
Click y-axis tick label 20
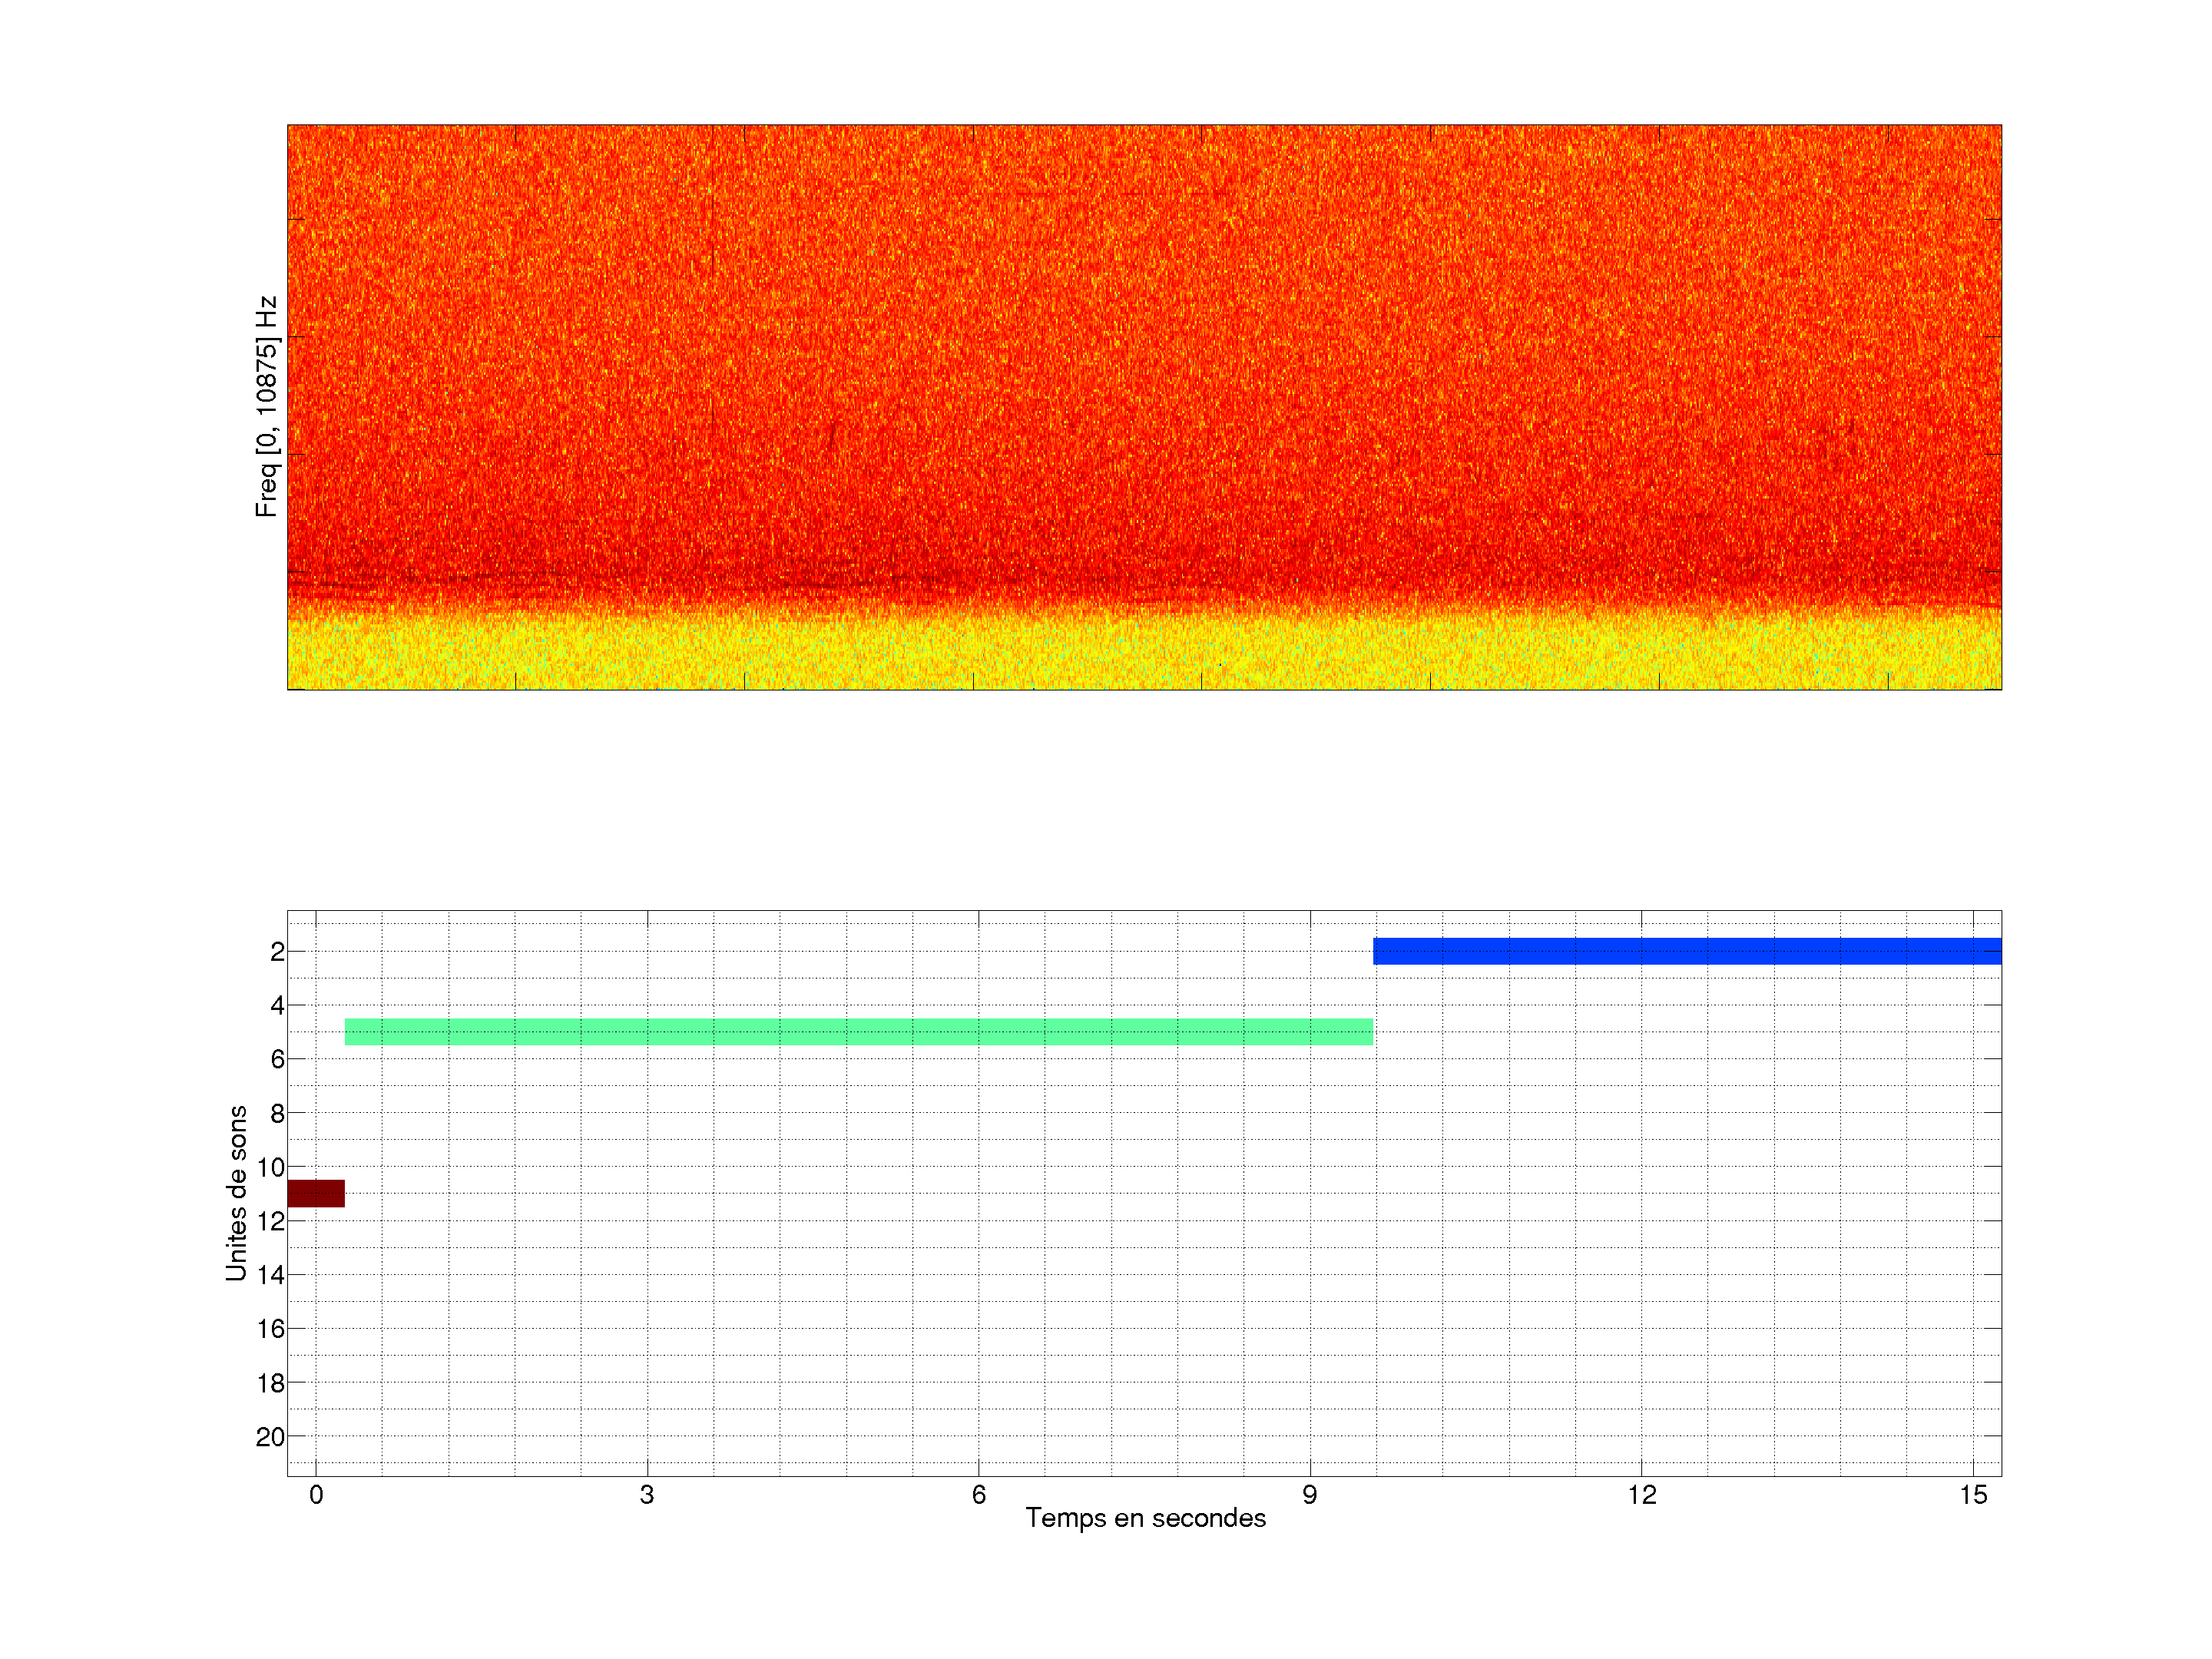point(270,1437)
